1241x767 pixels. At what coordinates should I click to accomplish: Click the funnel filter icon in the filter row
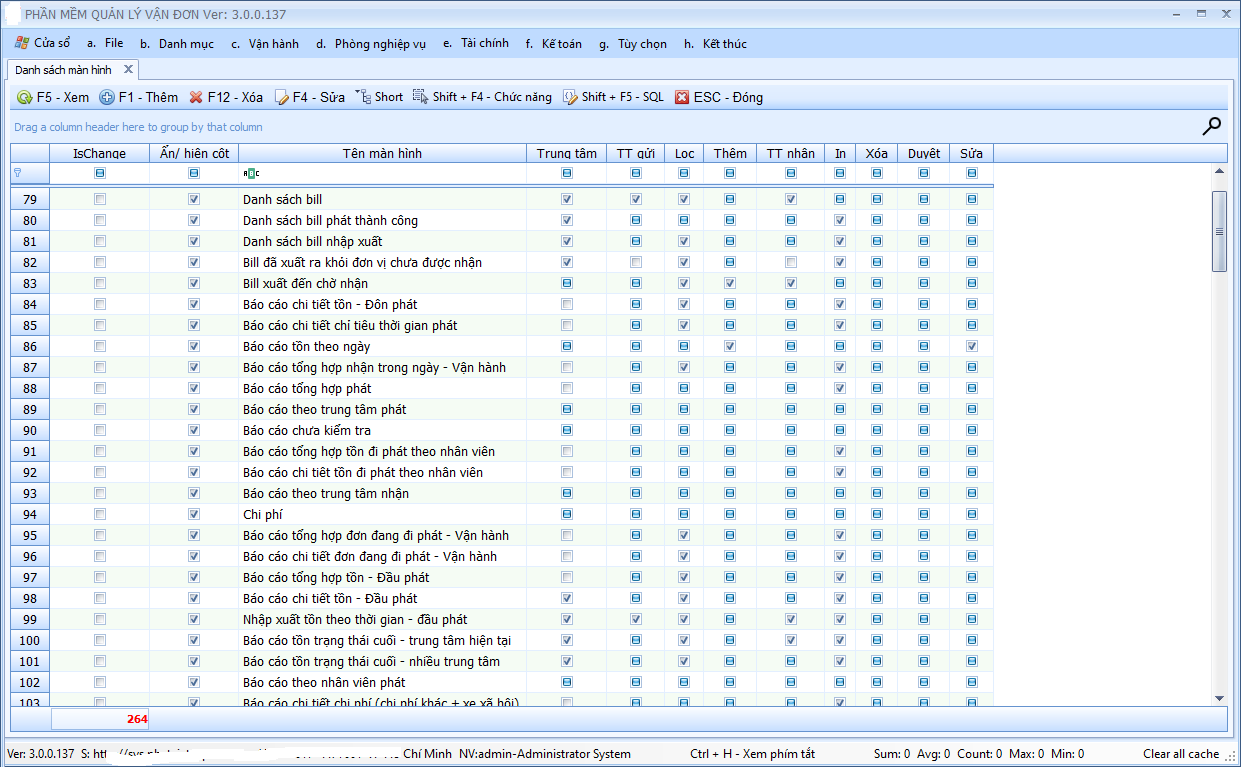17,173
